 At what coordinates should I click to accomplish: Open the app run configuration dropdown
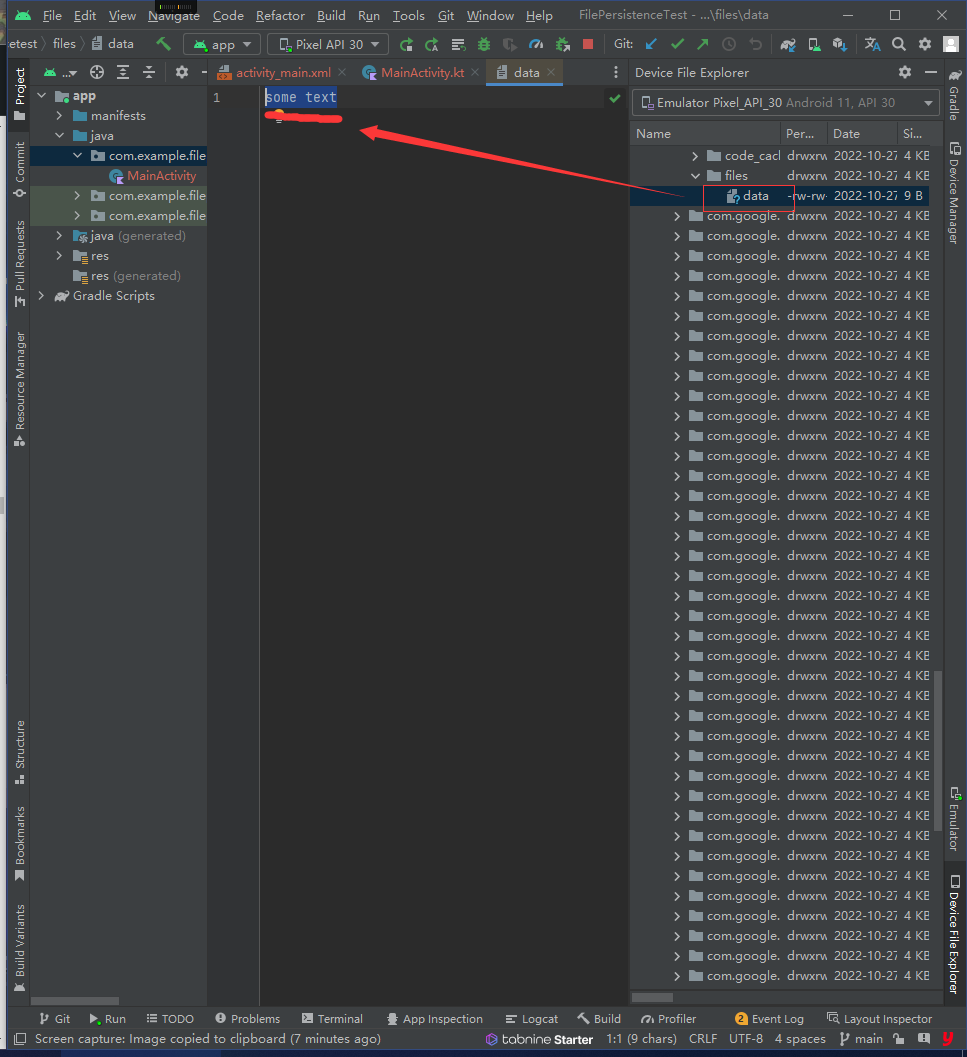point(222,44)
